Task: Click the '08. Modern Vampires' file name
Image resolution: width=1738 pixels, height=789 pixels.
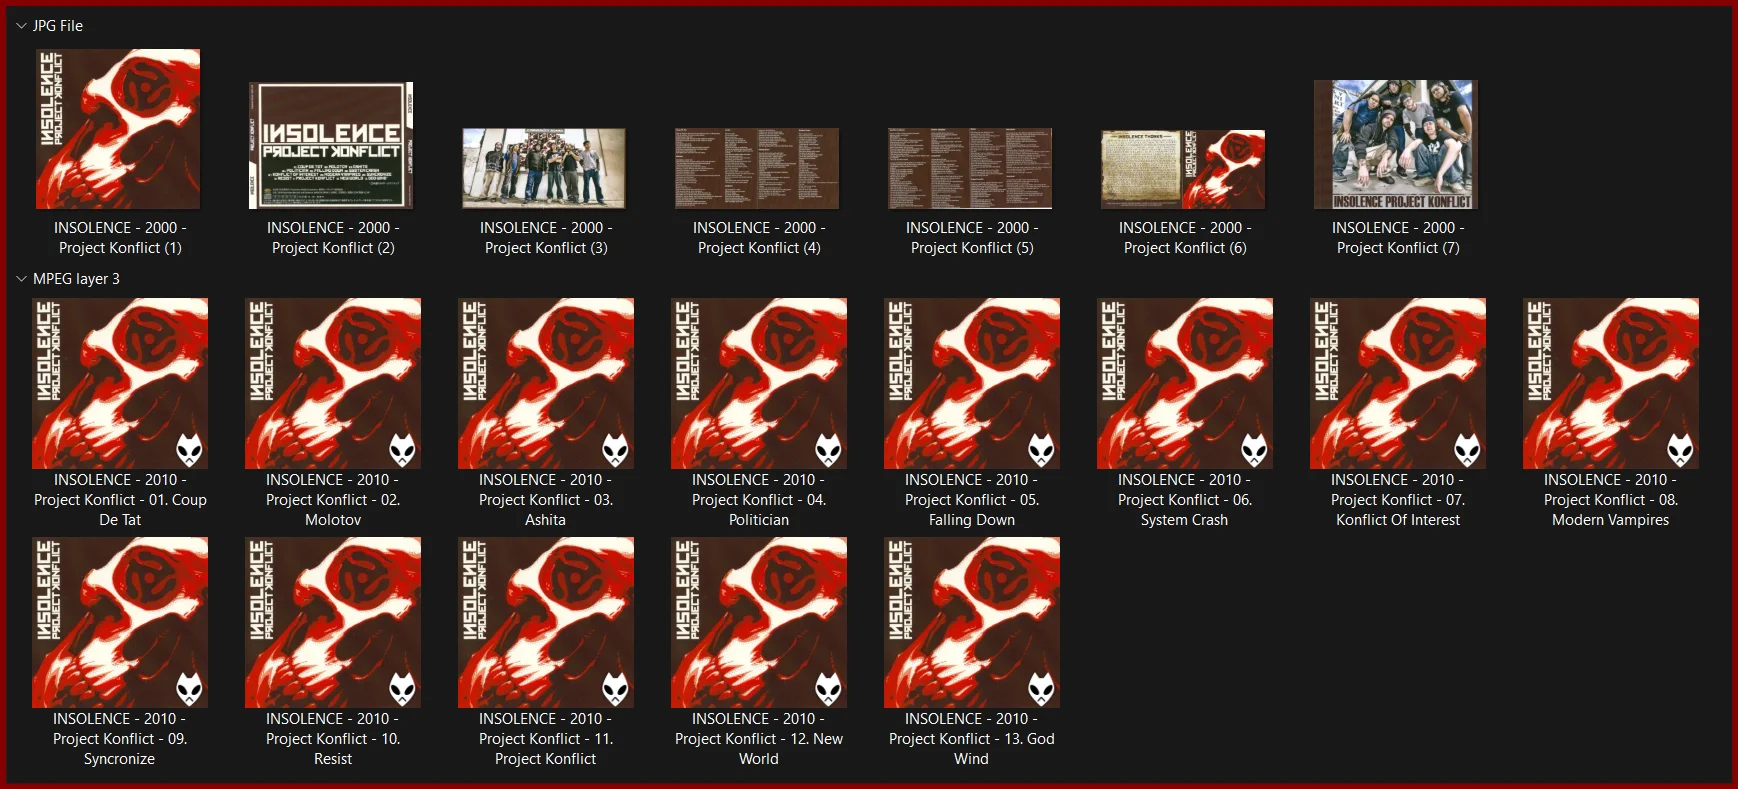Action: [x=1611, y=500]
